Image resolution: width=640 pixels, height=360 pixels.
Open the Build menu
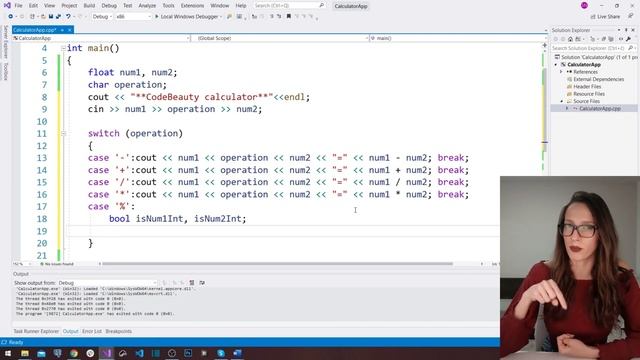click(x=89, y=6)
